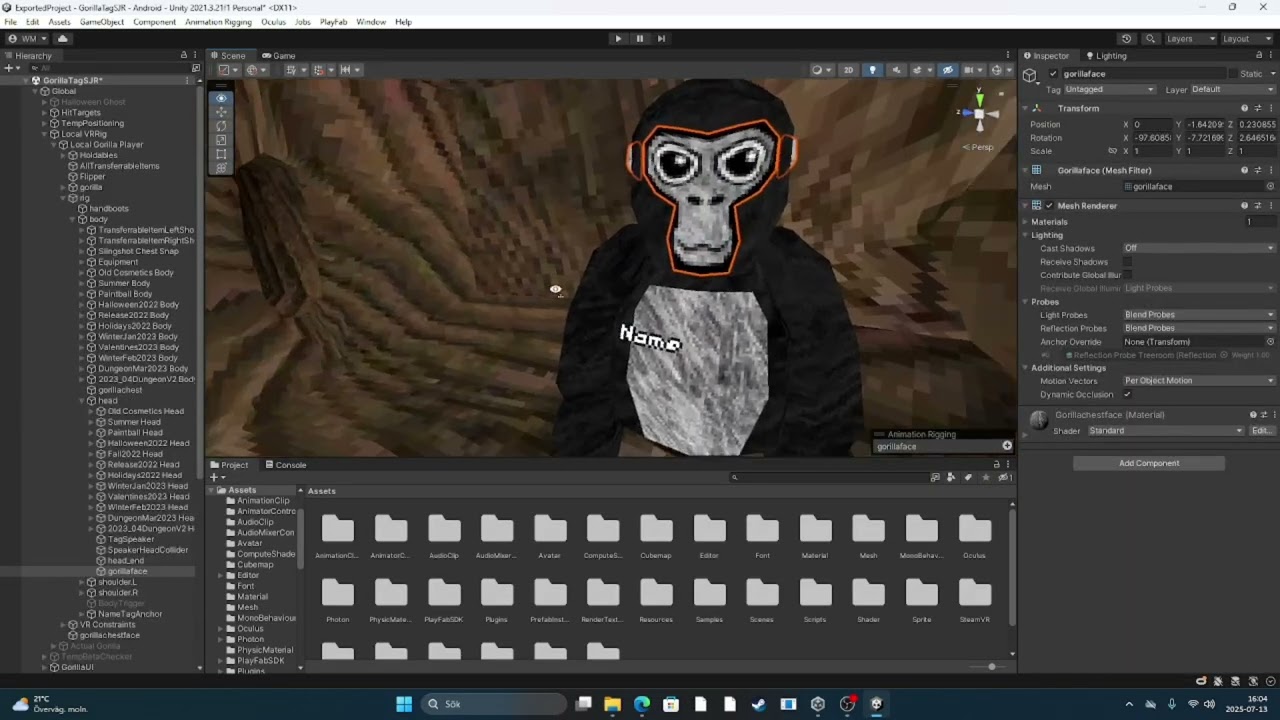Image resolution: width=1280 pixels, height=720 pixels.
Task: Click the Project panel search field
Action: click(x=829, y=478)
